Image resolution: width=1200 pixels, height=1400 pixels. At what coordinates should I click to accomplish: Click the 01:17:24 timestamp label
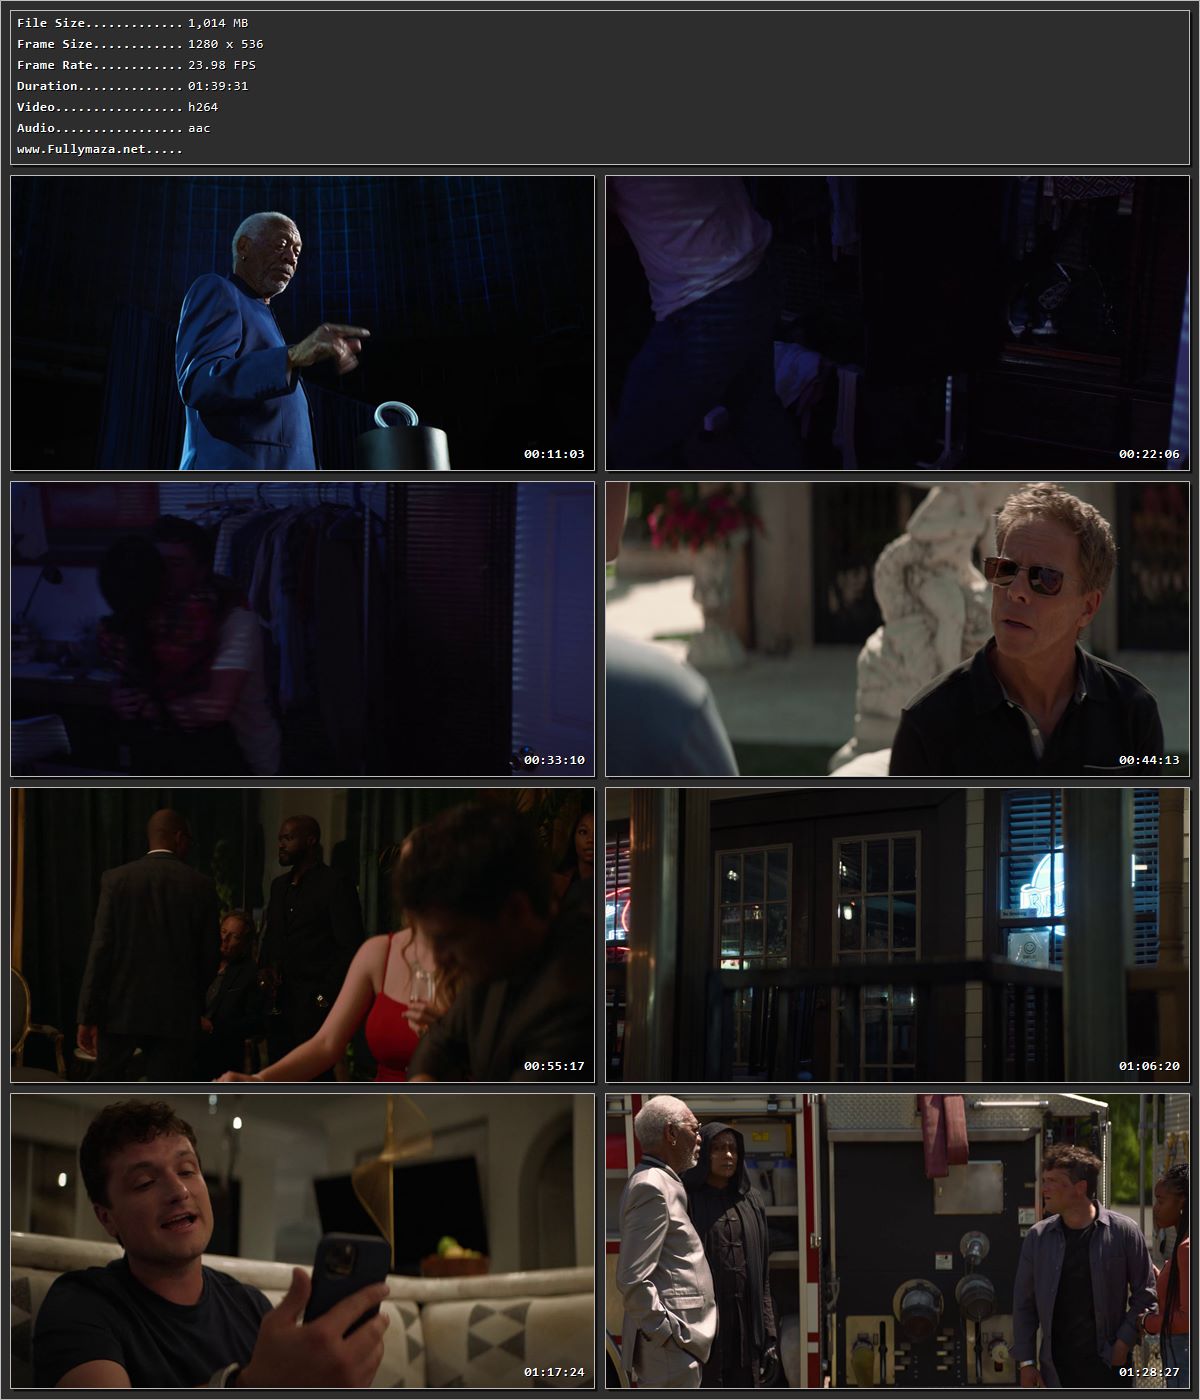click(x=554, y=1372)
